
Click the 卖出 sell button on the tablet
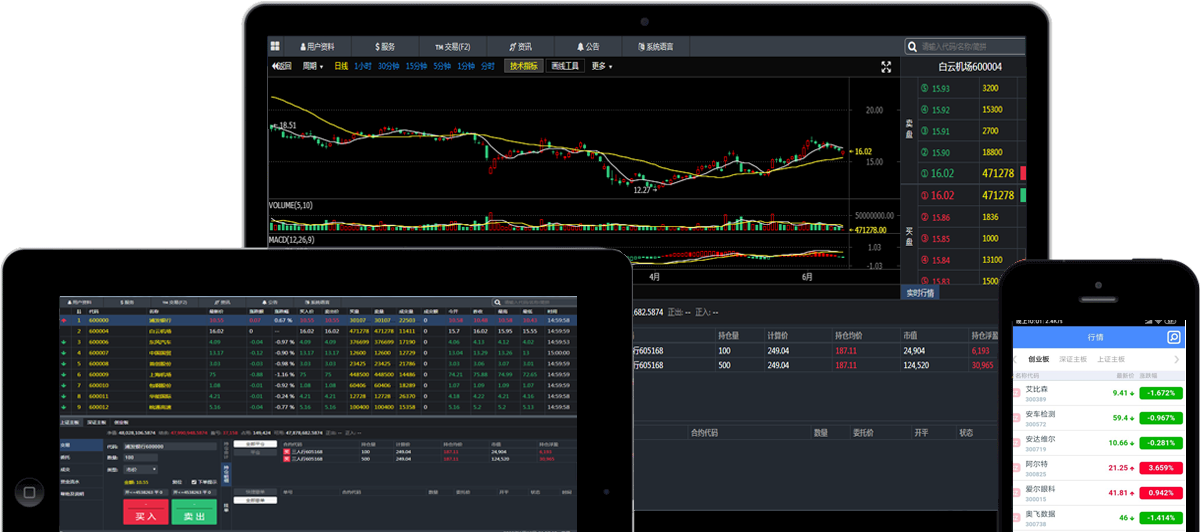pyautogui.click(x=194, y=512)
